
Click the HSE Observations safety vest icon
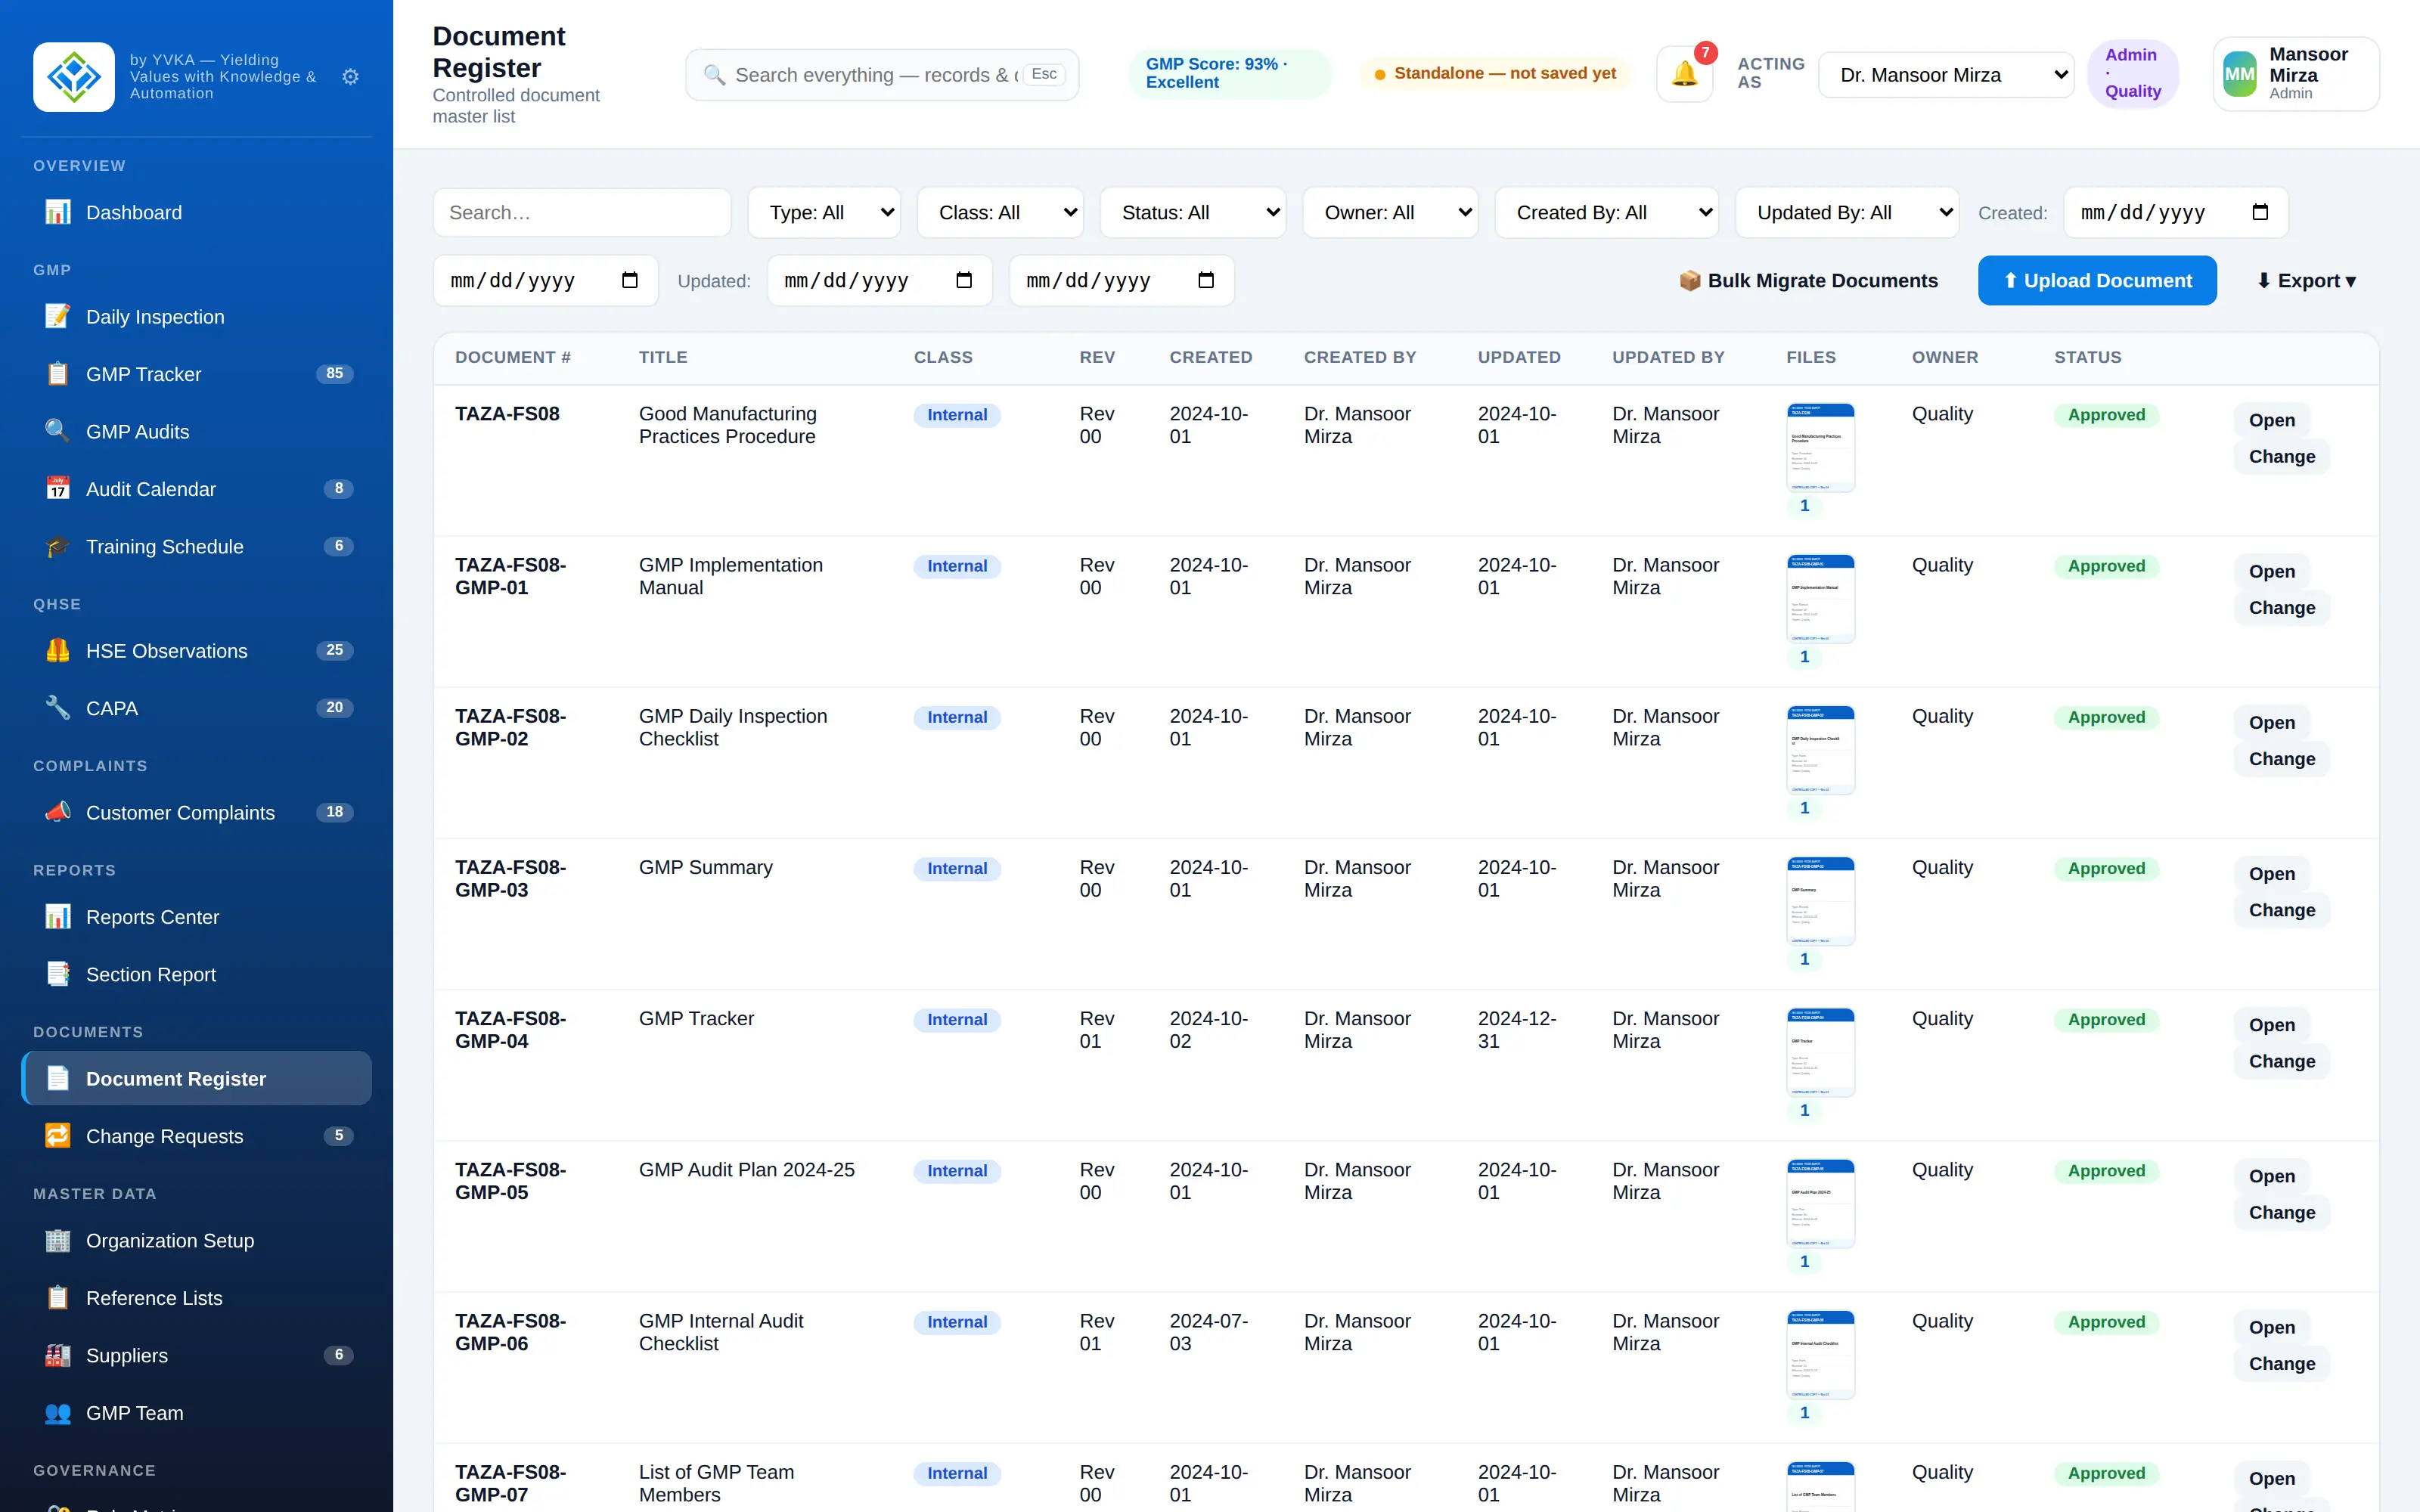(58, 650)
